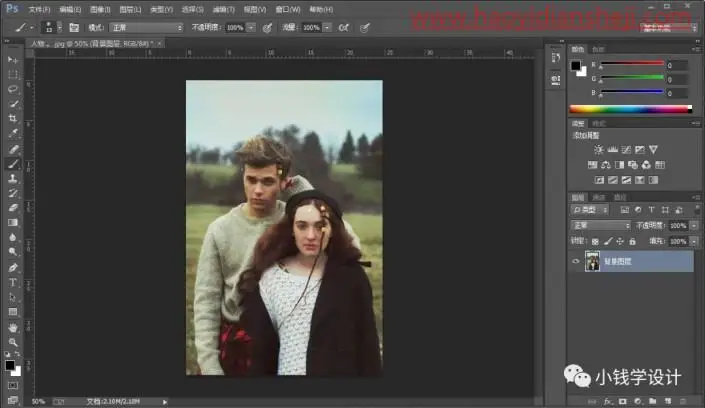Screen dimensions: 705x408
Task: Select the Zoom tool
Action: click(13, 343)
